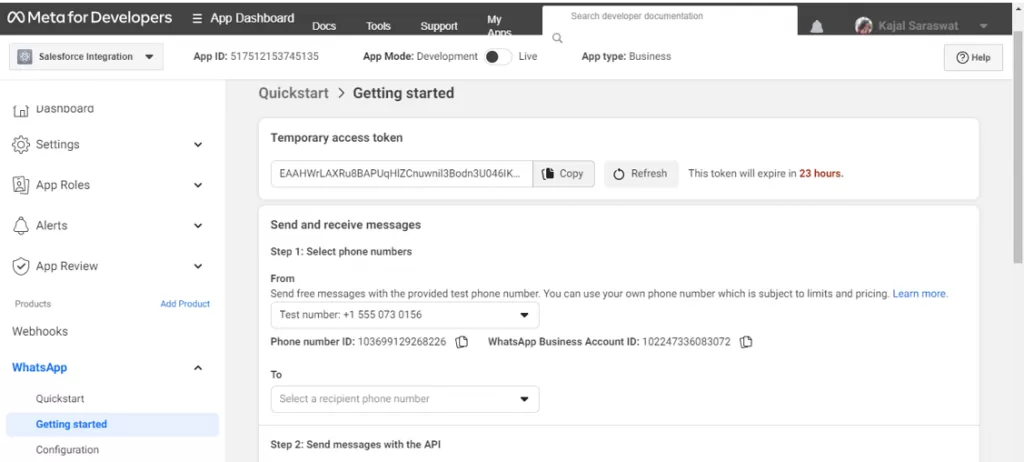Click the Alerts bell icon in sidebar
Viewport: 1024px width, 462px height.
click(21, 225)
